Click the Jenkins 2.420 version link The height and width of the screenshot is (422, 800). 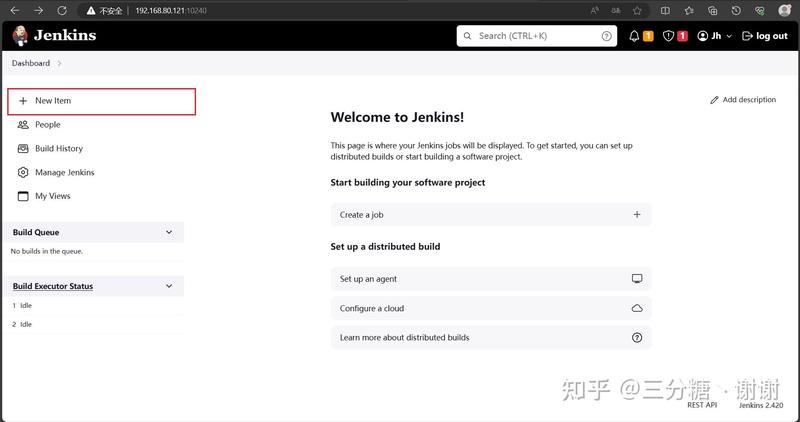click(761, 405)
